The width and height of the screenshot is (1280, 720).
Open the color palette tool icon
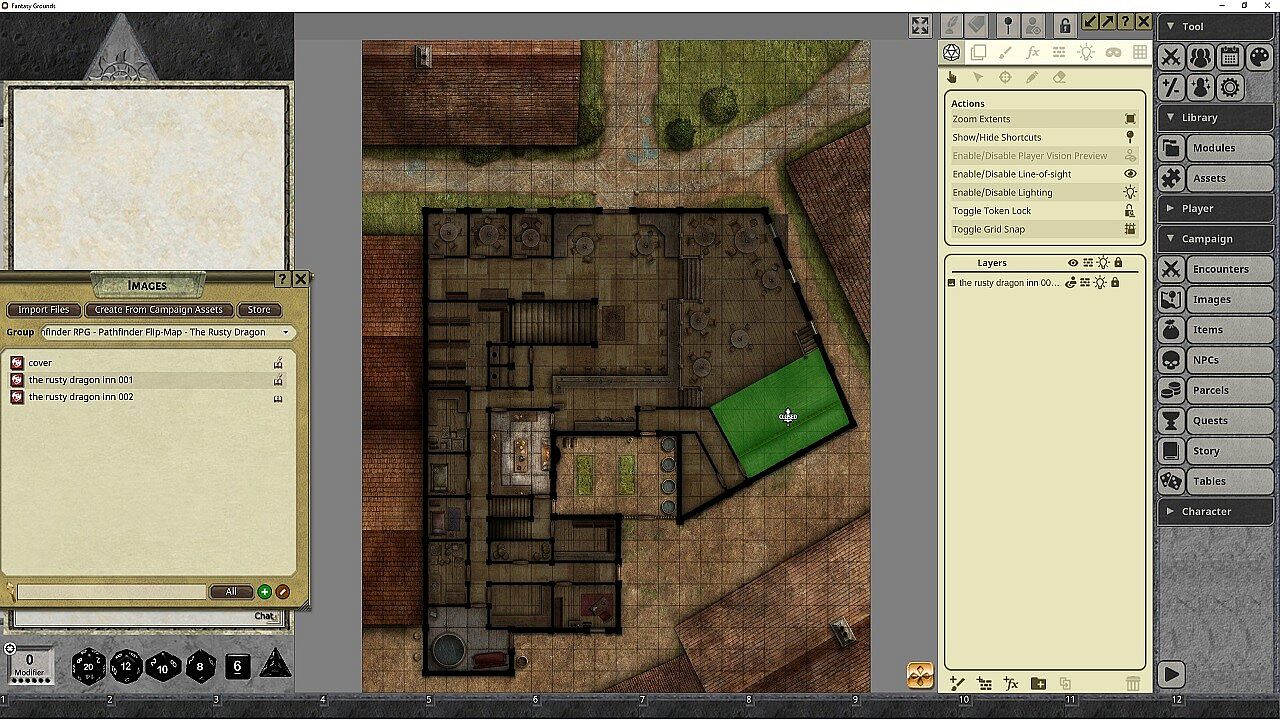pos(1259,57)
